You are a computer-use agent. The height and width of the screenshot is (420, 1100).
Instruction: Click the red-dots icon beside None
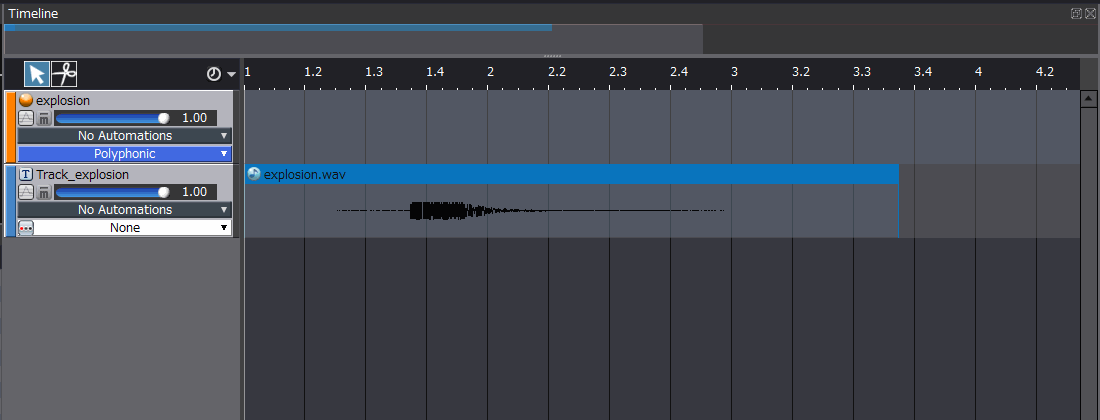point(26,228)
